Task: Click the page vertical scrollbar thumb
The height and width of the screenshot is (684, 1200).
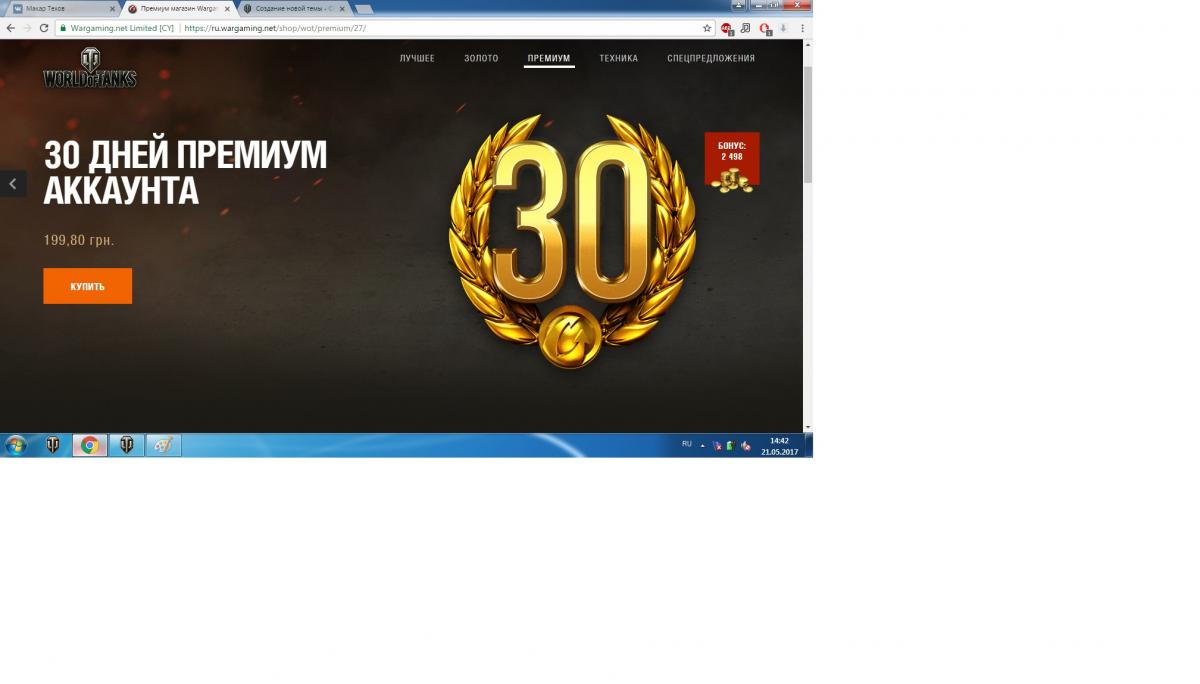Action: [808, 125]
